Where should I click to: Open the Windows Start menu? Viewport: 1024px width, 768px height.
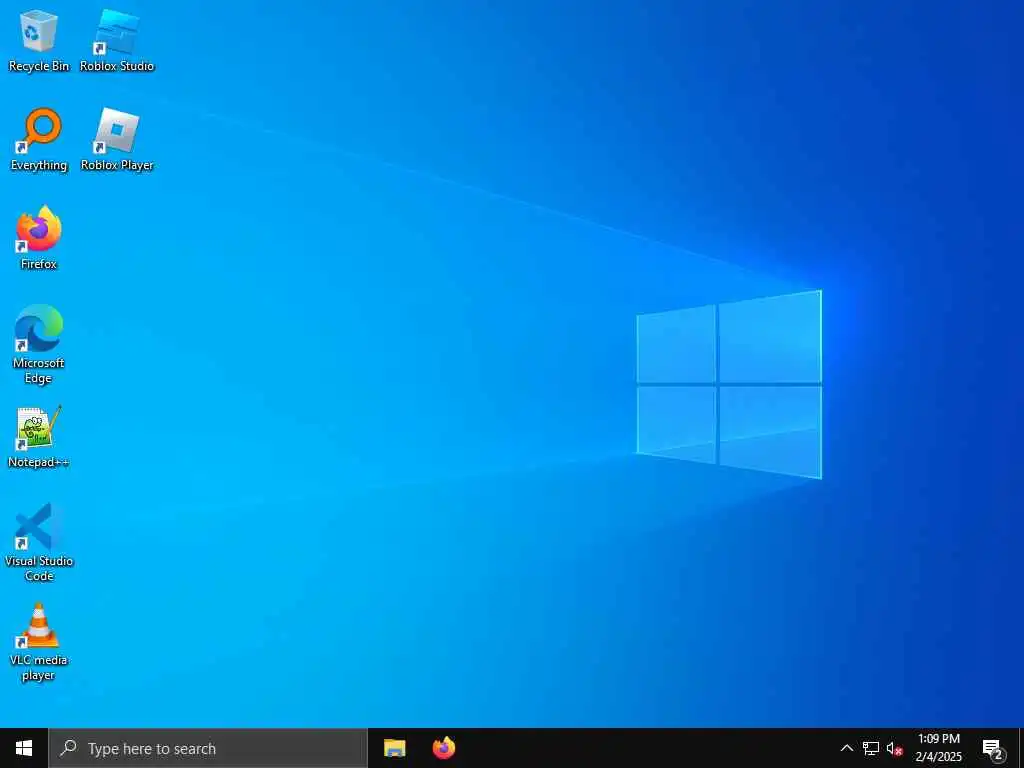point(24,748)
